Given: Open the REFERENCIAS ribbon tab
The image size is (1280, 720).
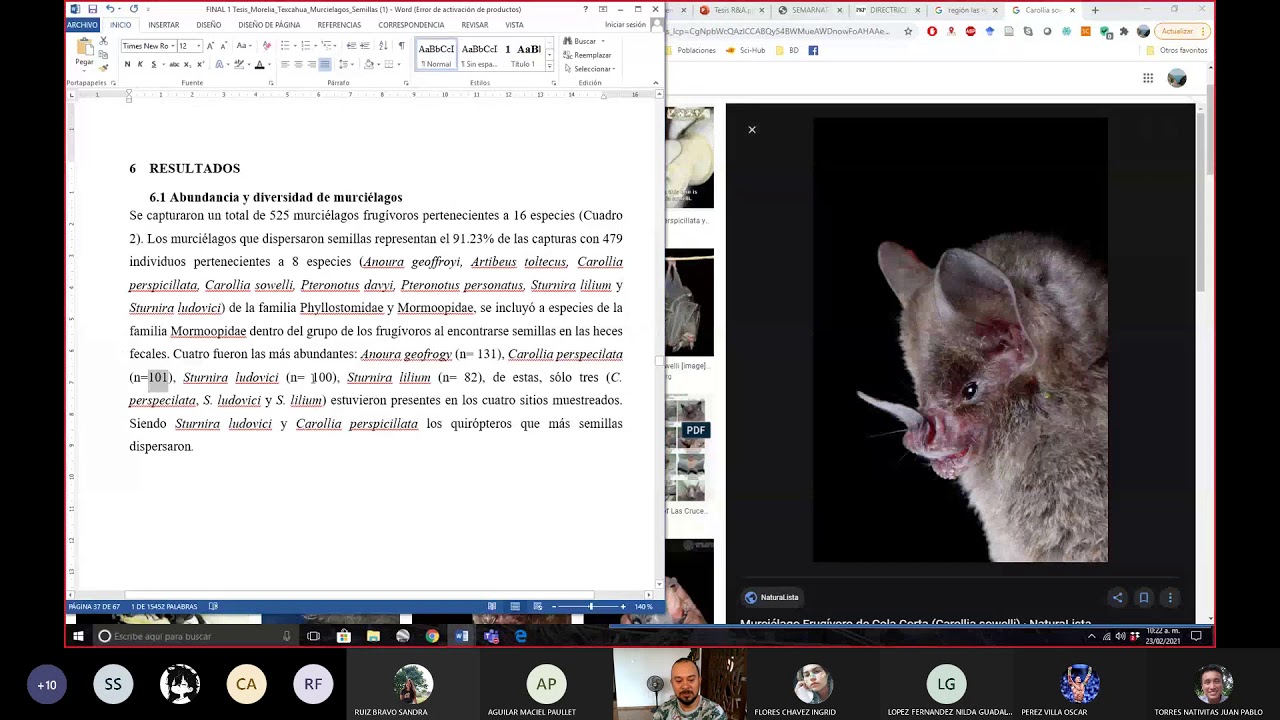Looking at the screenshot, I should 339,25.
